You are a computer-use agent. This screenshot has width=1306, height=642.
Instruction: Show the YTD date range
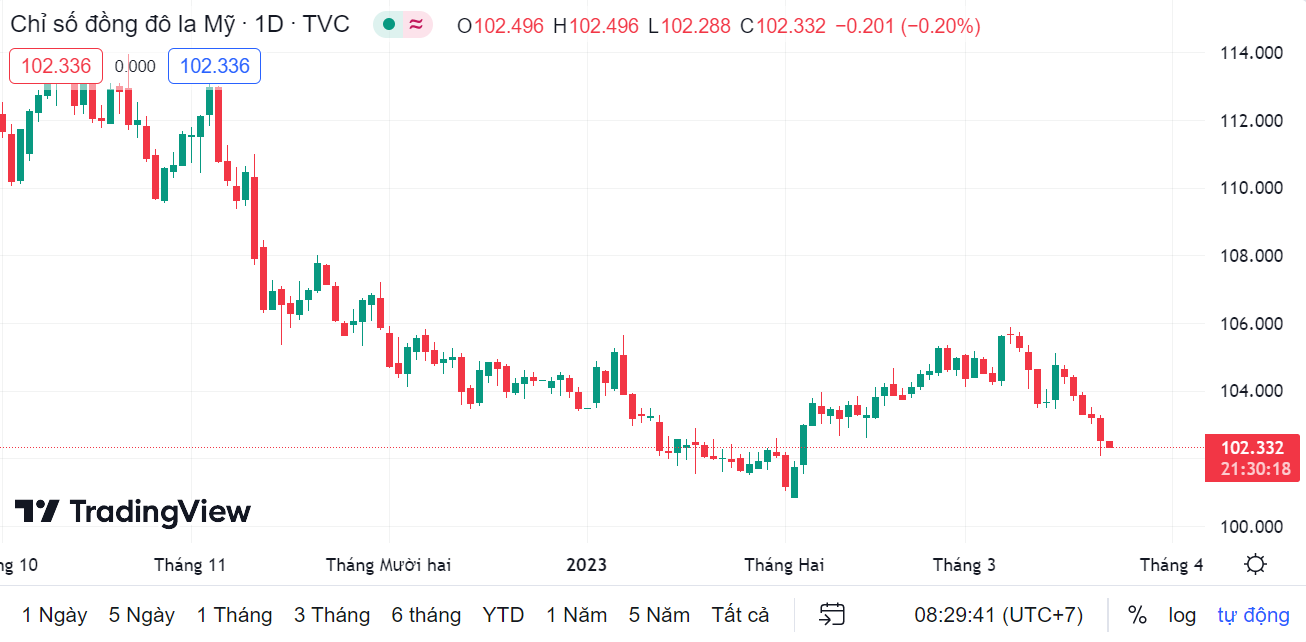pos(503,614)
